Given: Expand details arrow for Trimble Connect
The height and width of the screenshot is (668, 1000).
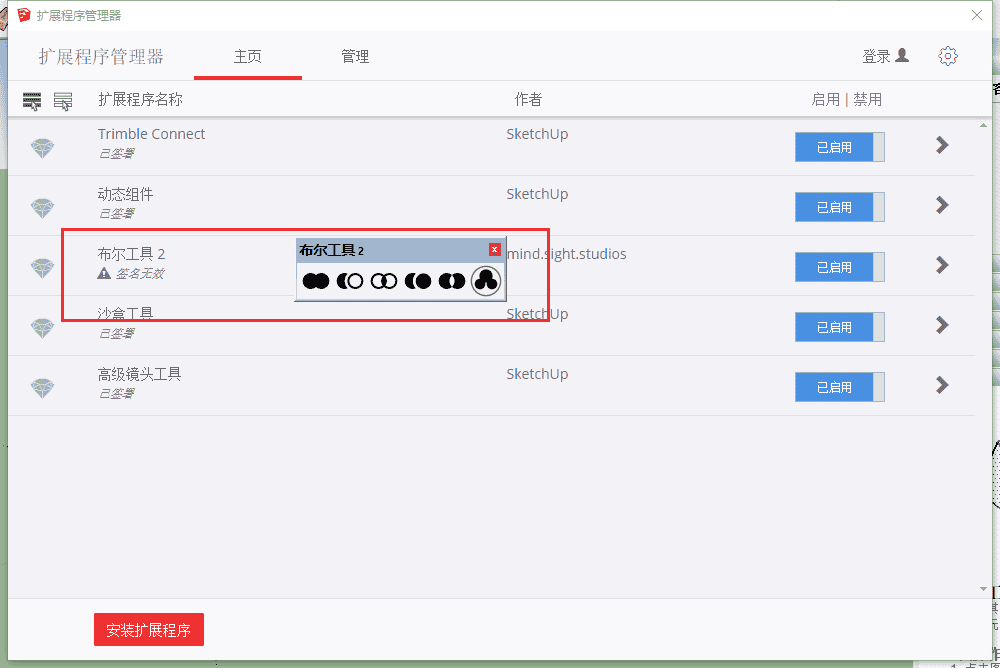Looking at the screenshot, I should click(x=942, y=145).
